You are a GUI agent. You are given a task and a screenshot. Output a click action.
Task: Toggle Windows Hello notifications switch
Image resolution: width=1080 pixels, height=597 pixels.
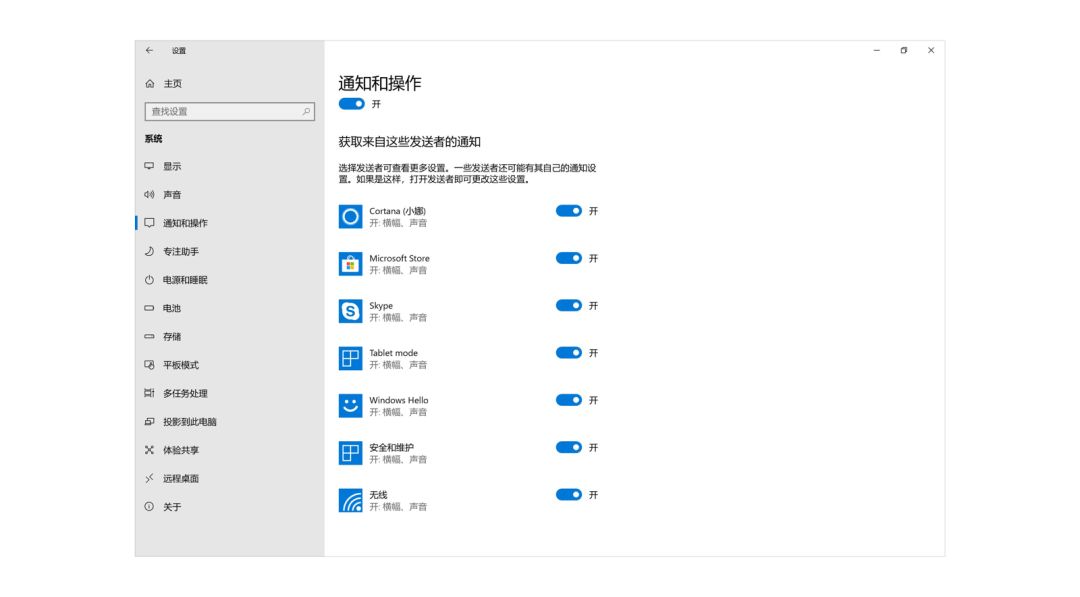point(569,400)
